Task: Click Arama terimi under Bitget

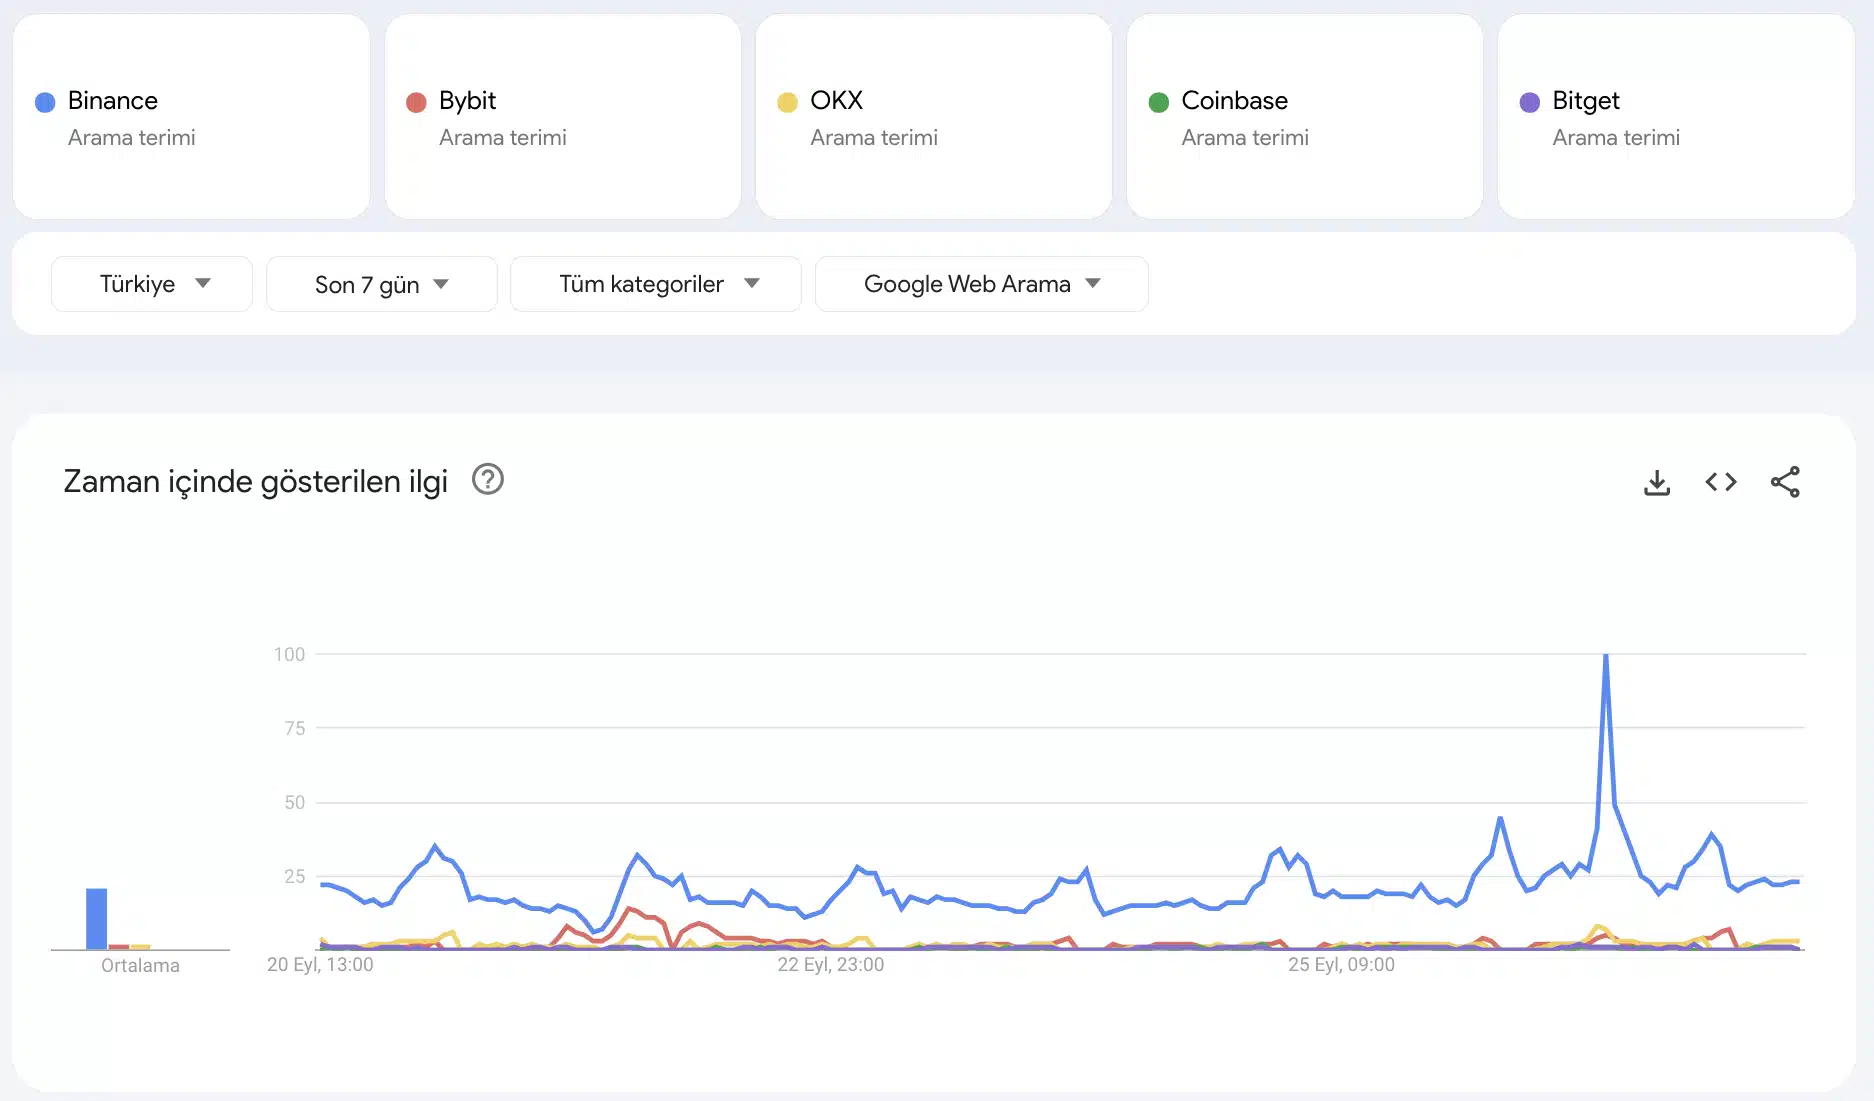Action: 1616,138
